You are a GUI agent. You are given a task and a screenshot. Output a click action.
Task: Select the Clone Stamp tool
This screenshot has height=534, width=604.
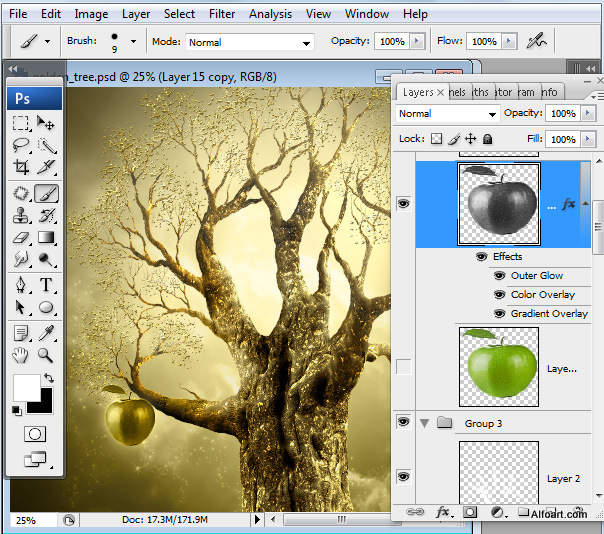pyautogui.click(x=21, y=216)
